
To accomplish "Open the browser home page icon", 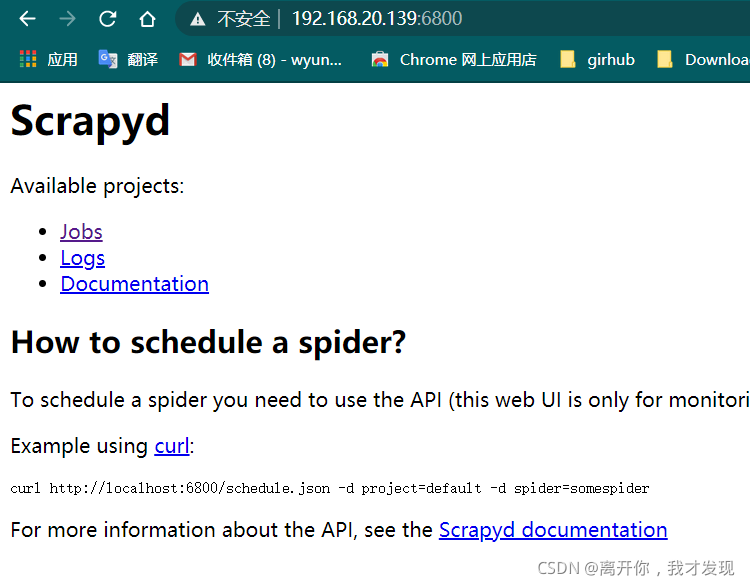I will coord(147,19).
